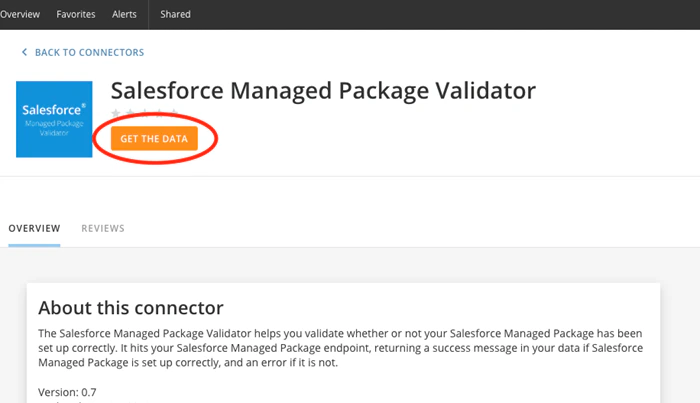Open Favorites in the top navigation bar

click(x=75, y=14)
